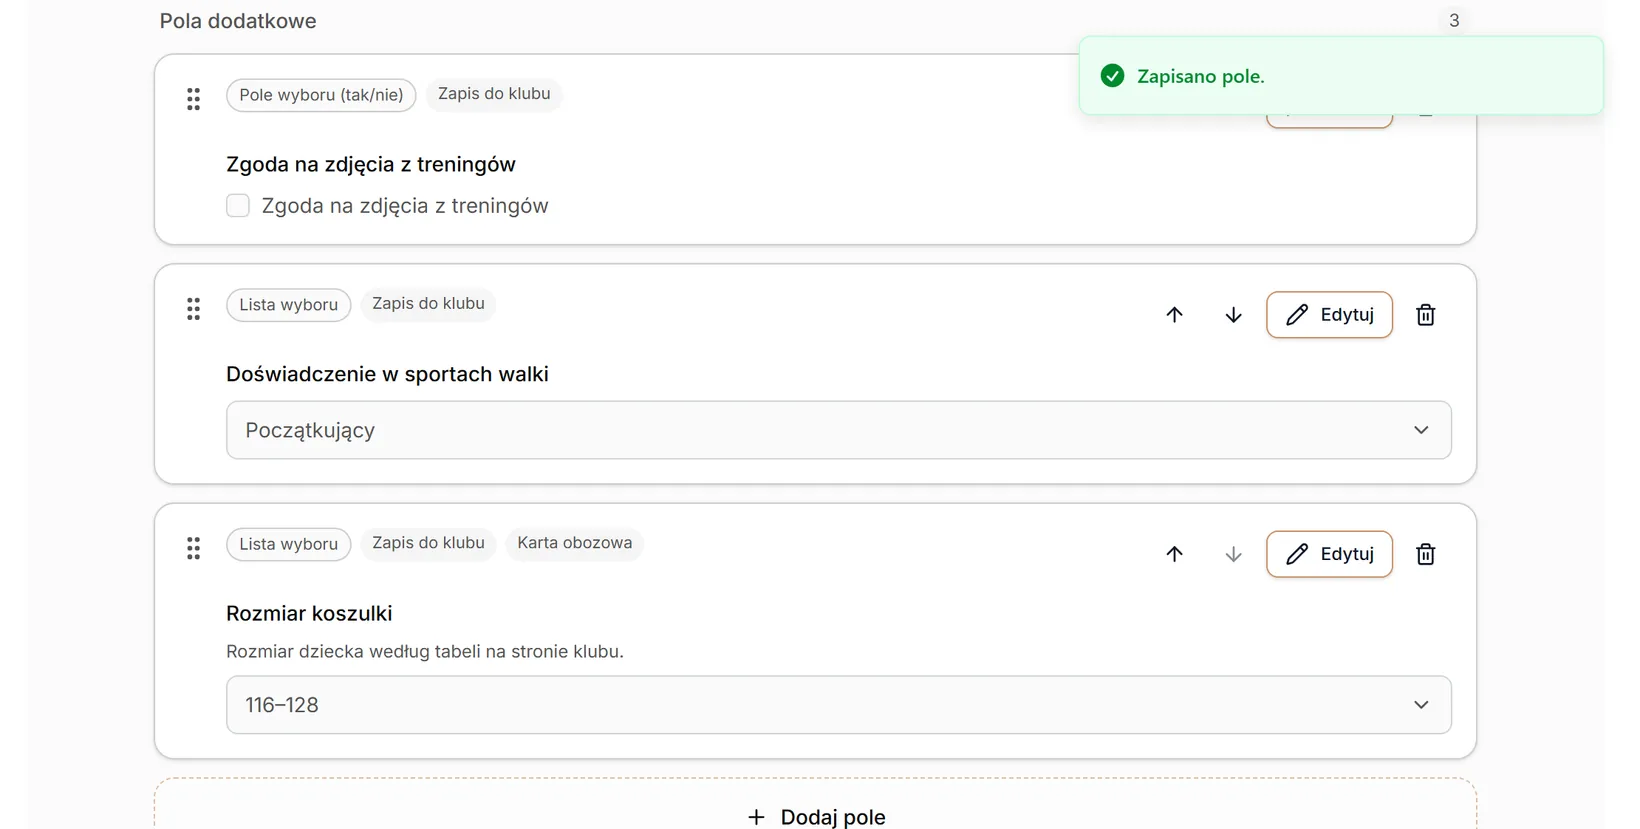The height and width of the screenshot is (829, 1640).
Task: Edit the Doświadczenie w sportach walki field
Action: 1329,315
